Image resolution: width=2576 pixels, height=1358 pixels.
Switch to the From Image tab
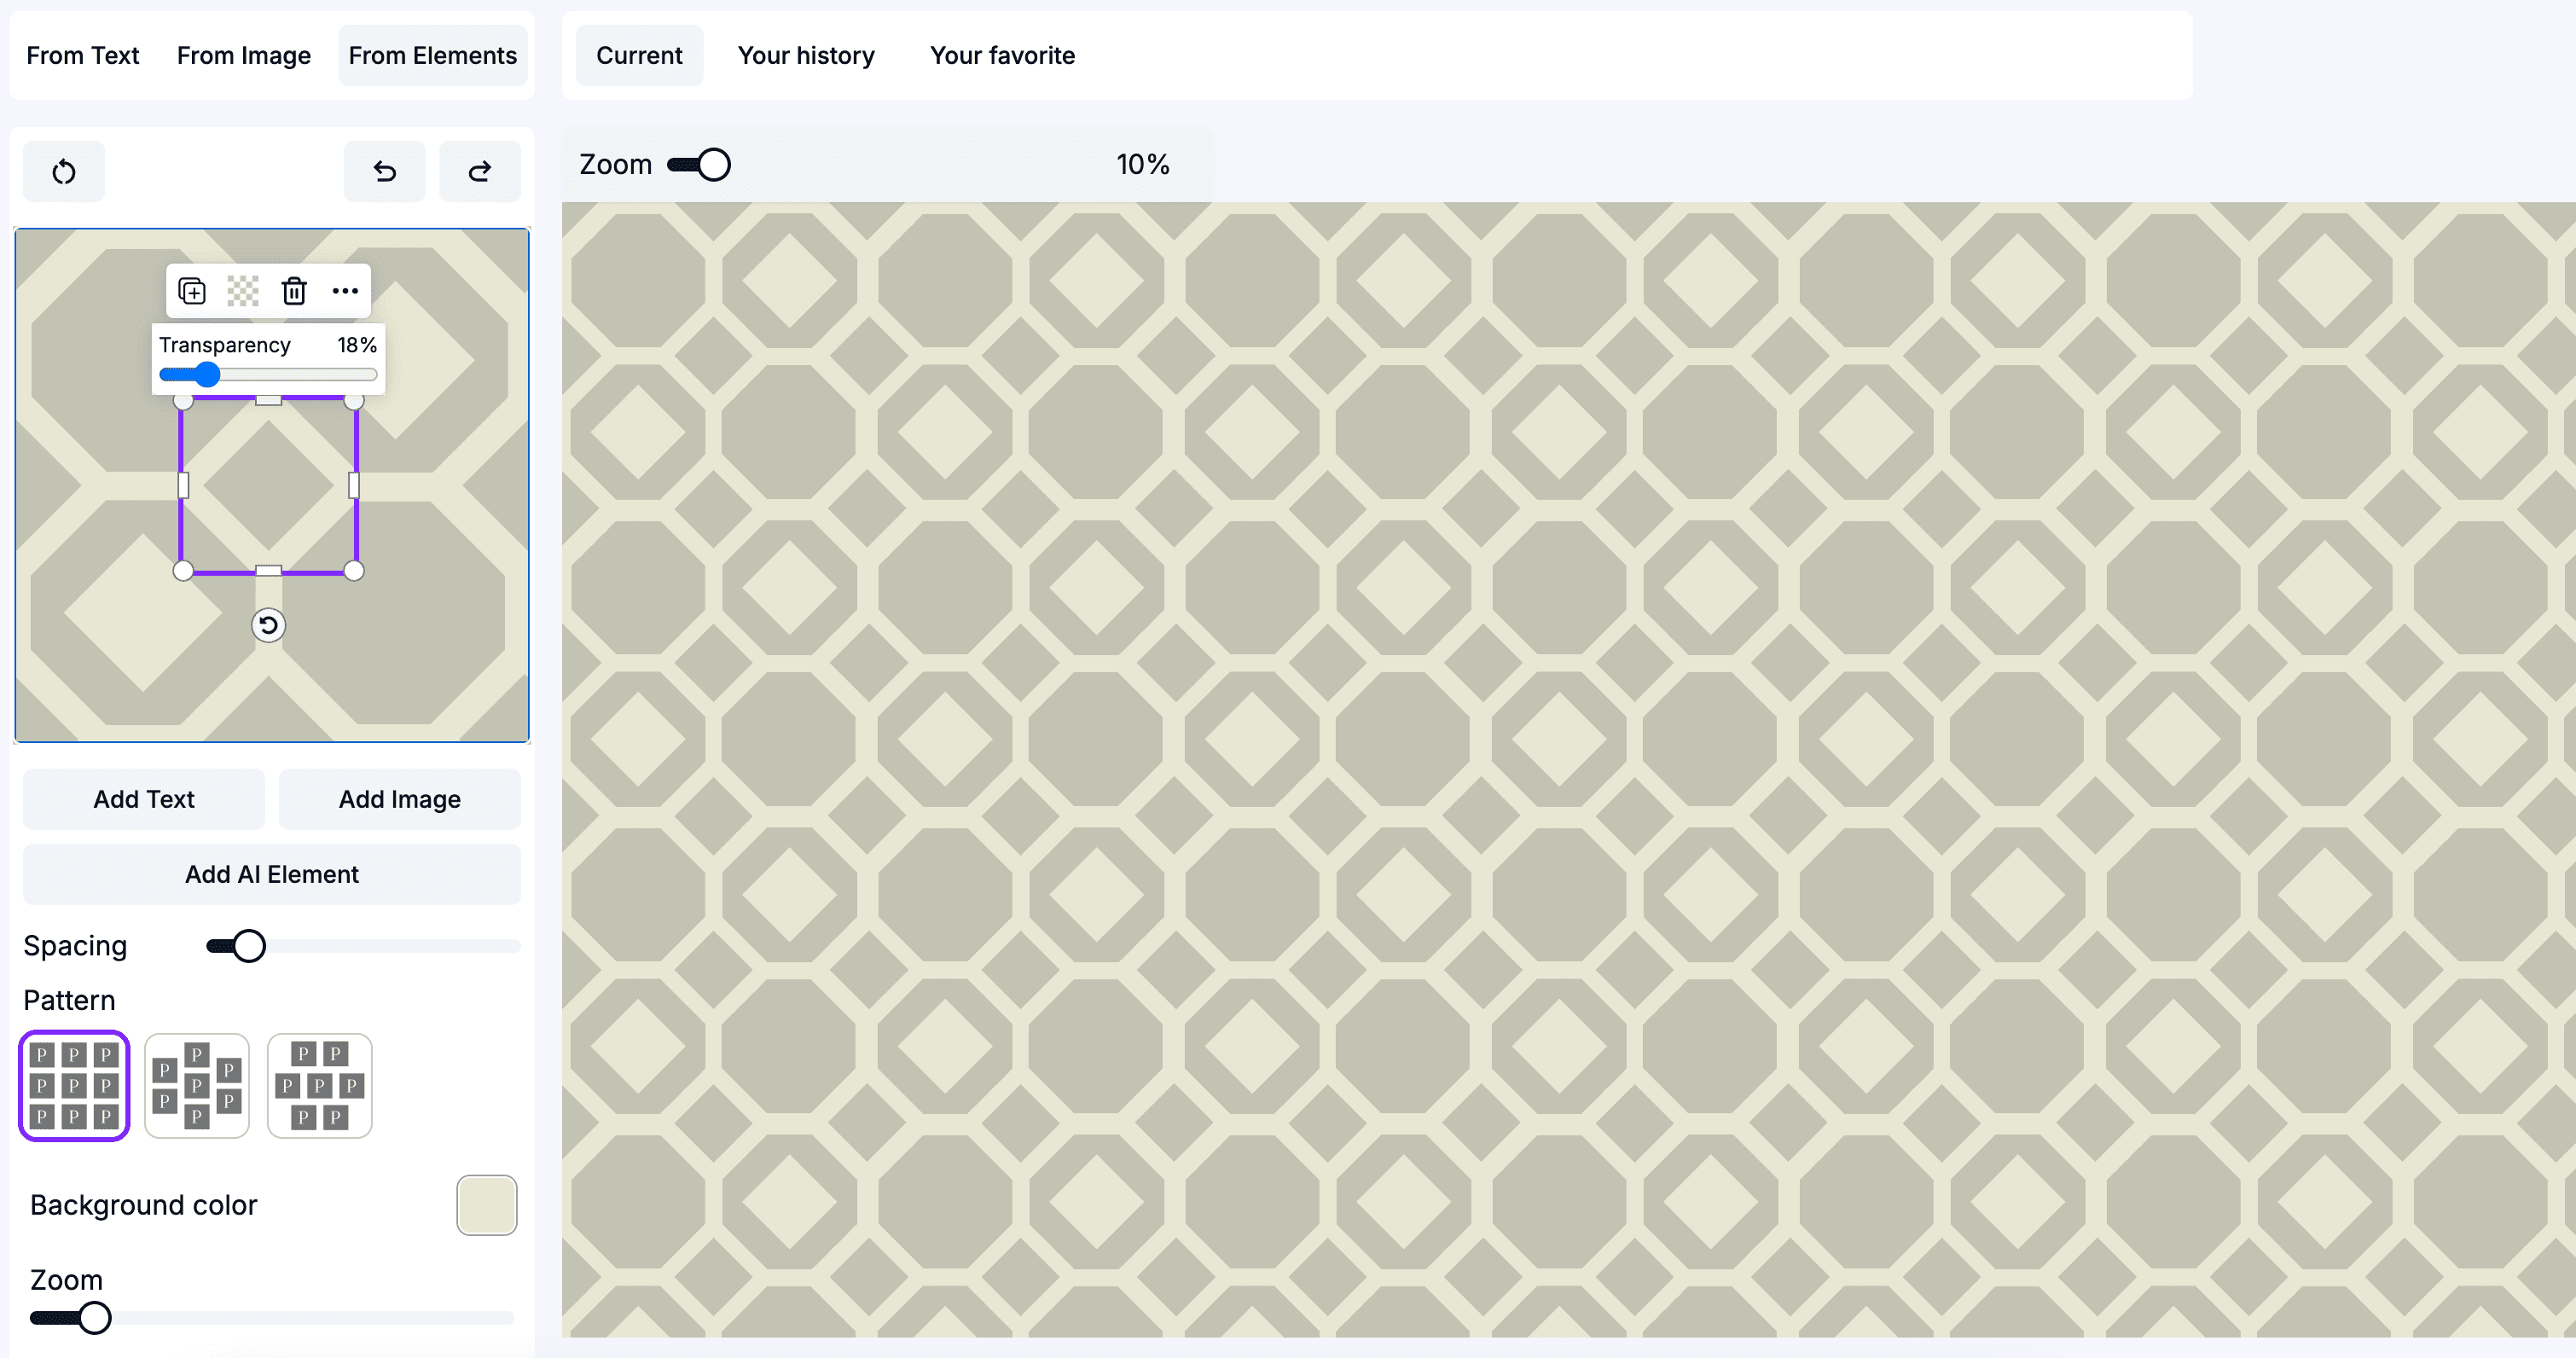pos(243,55)
